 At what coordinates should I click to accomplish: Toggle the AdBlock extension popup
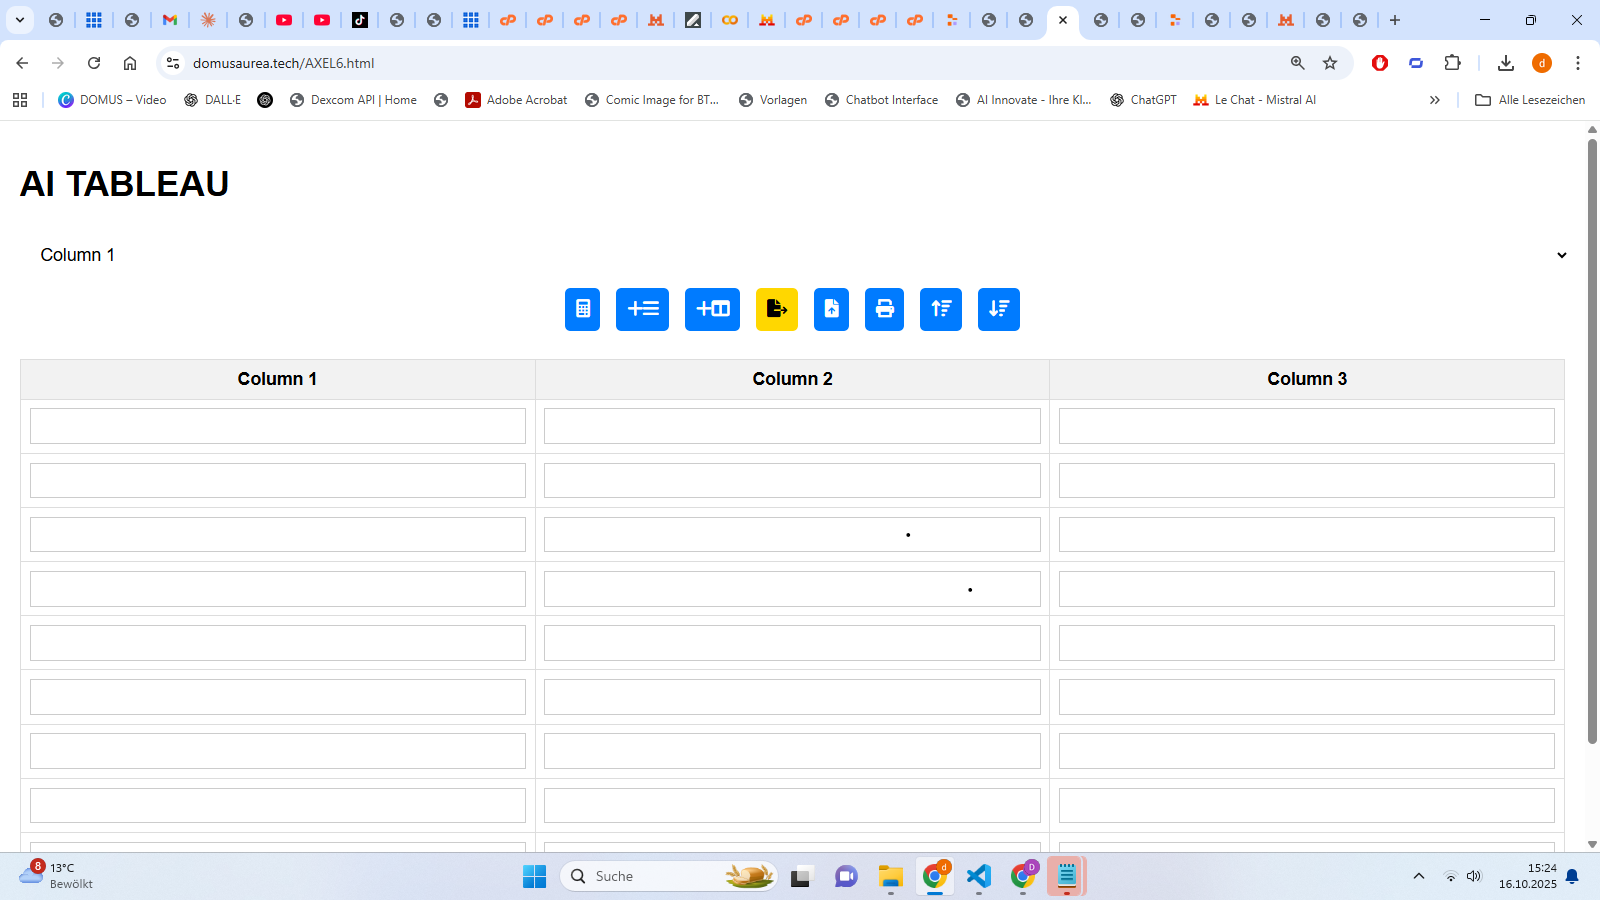click(x=1380, y=63)
